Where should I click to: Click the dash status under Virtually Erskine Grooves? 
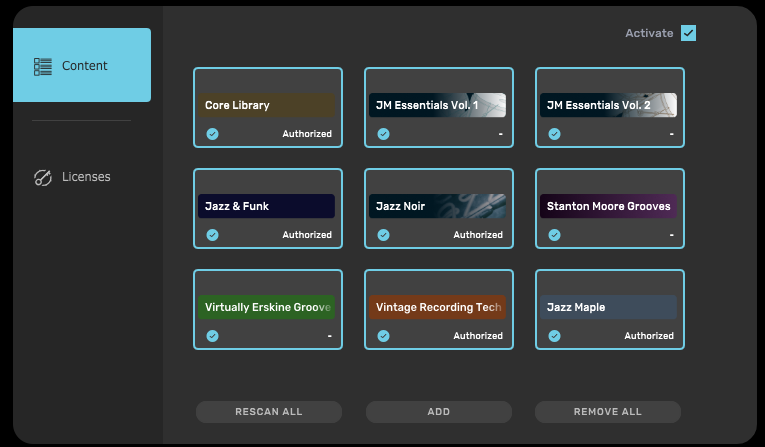coord(330,336)
